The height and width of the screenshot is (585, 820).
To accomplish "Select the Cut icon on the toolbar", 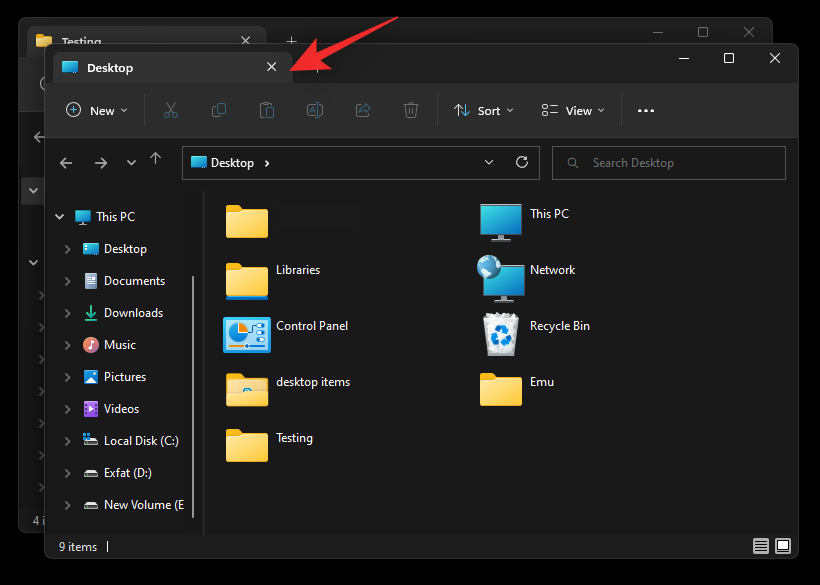I will [x=170, y=110].
